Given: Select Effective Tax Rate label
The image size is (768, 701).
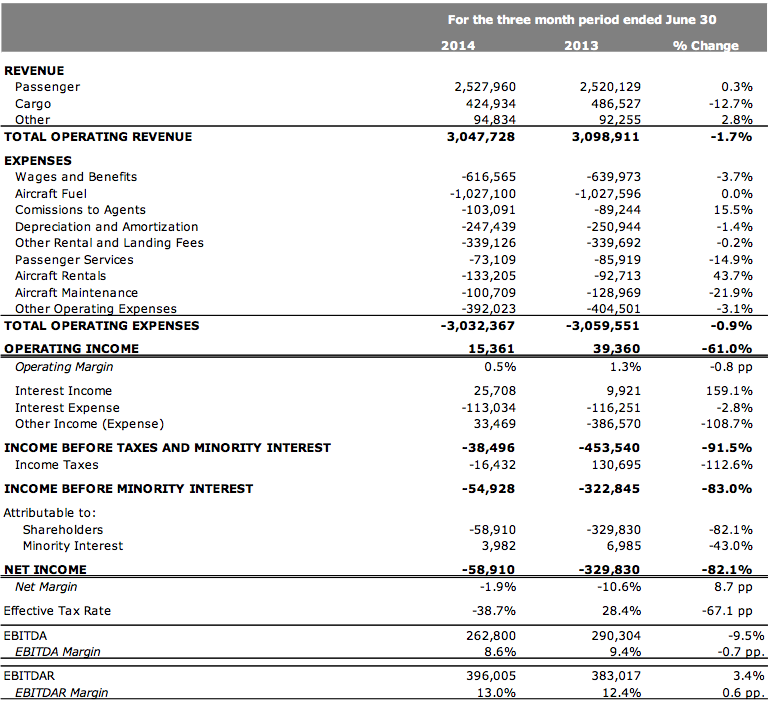Looking at the screenshot, I should tap(57, 611).
